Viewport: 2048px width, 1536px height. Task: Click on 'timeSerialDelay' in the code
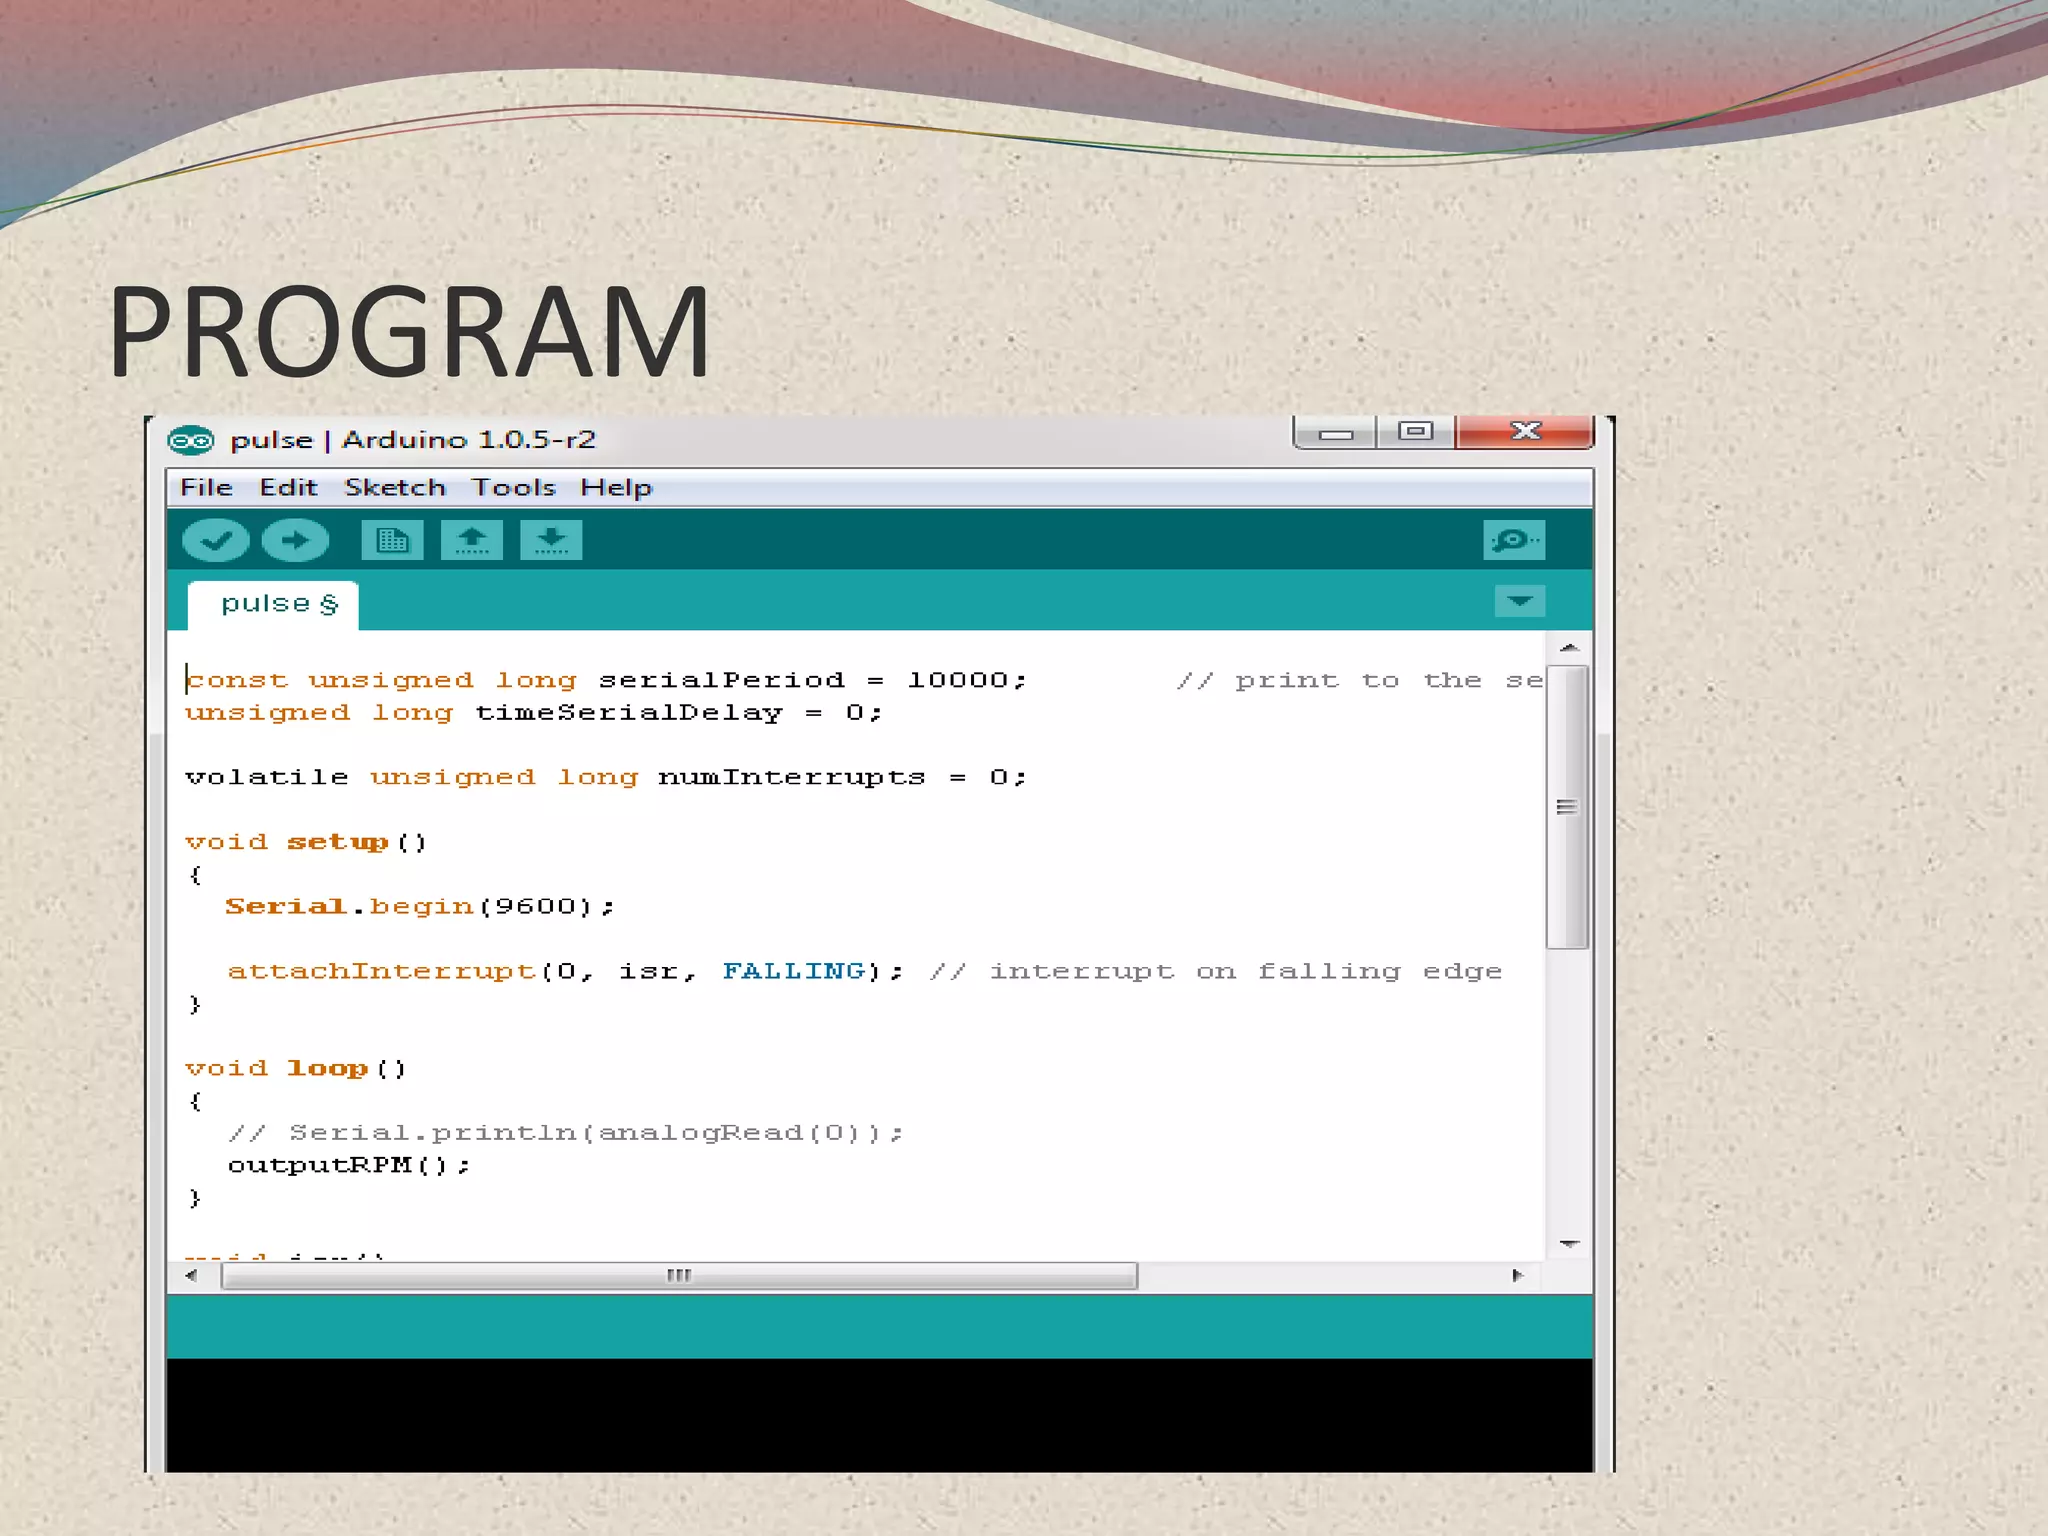tap(628, 714)
